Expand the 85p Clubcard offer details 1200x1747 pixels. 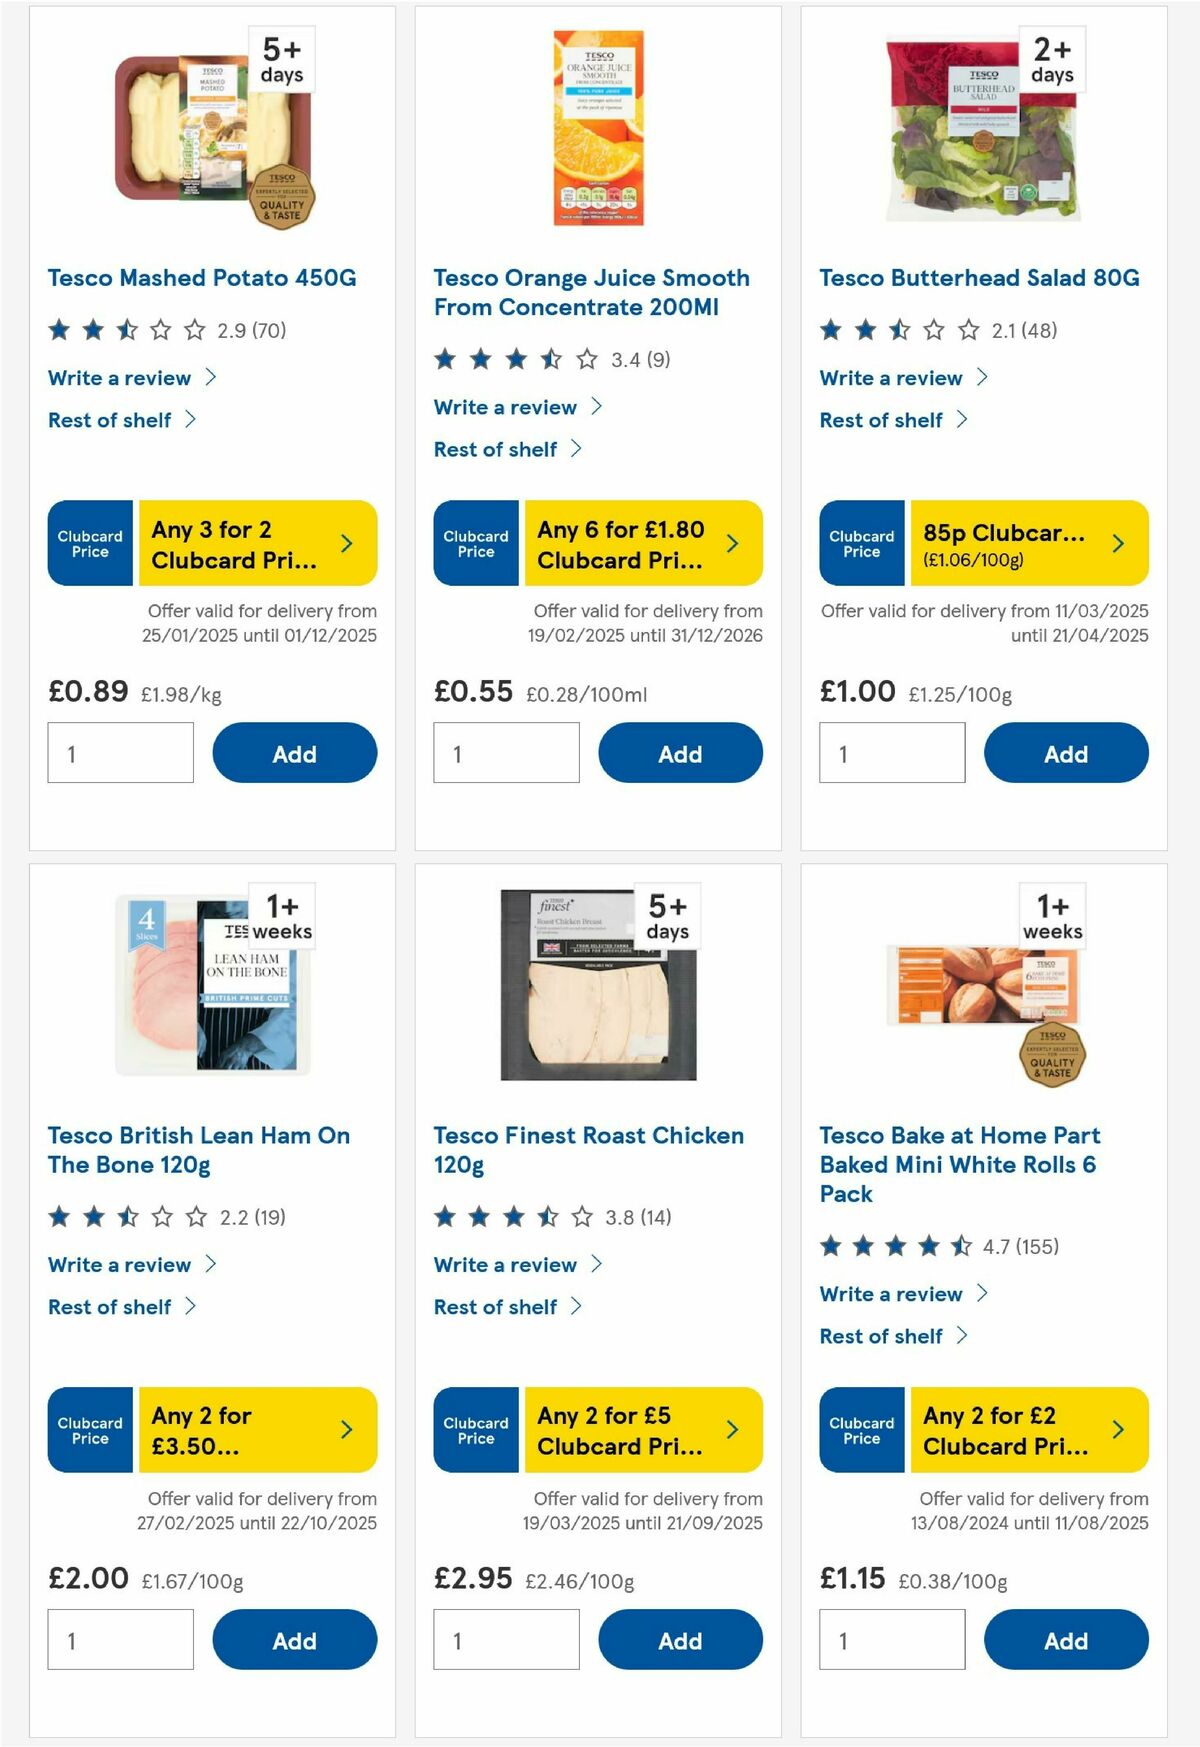point(1117,543)
